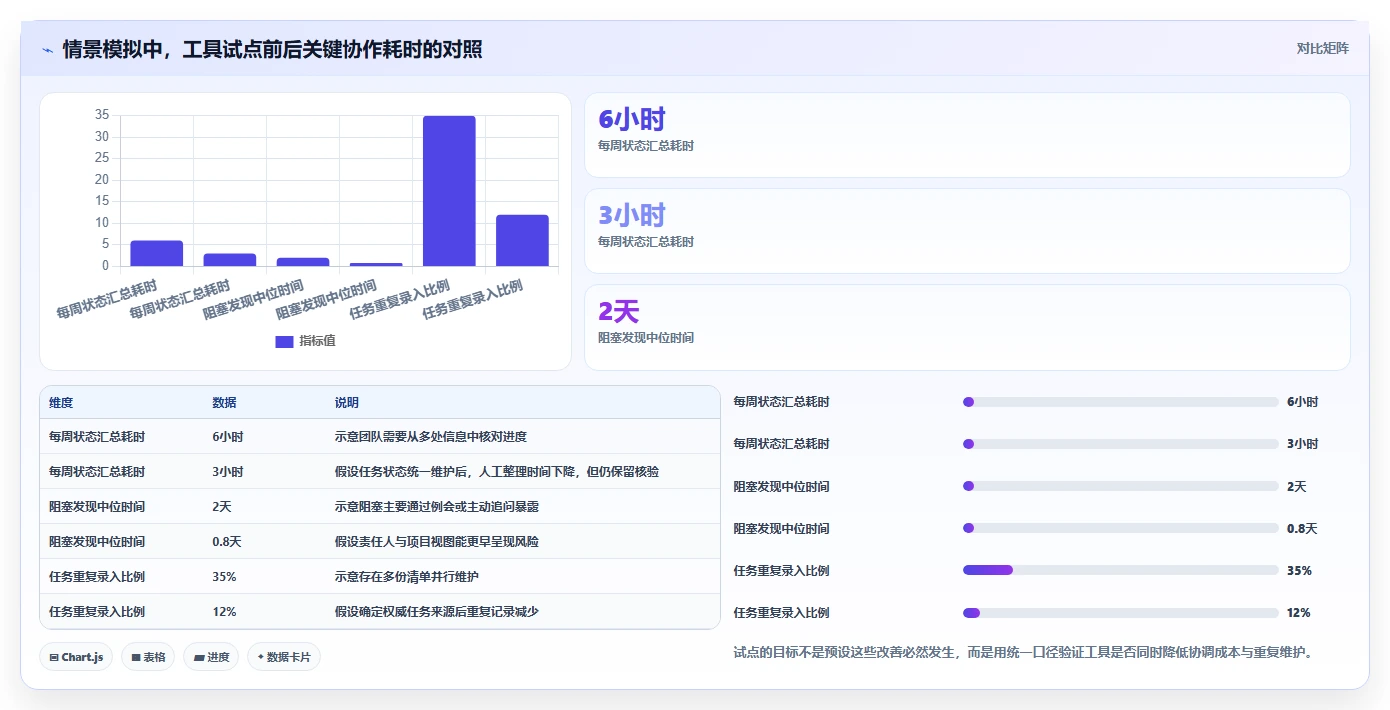Click the progress bar in the 35% row
Viewport: 1390px width, 710px height.
(x=1120, y=570)
